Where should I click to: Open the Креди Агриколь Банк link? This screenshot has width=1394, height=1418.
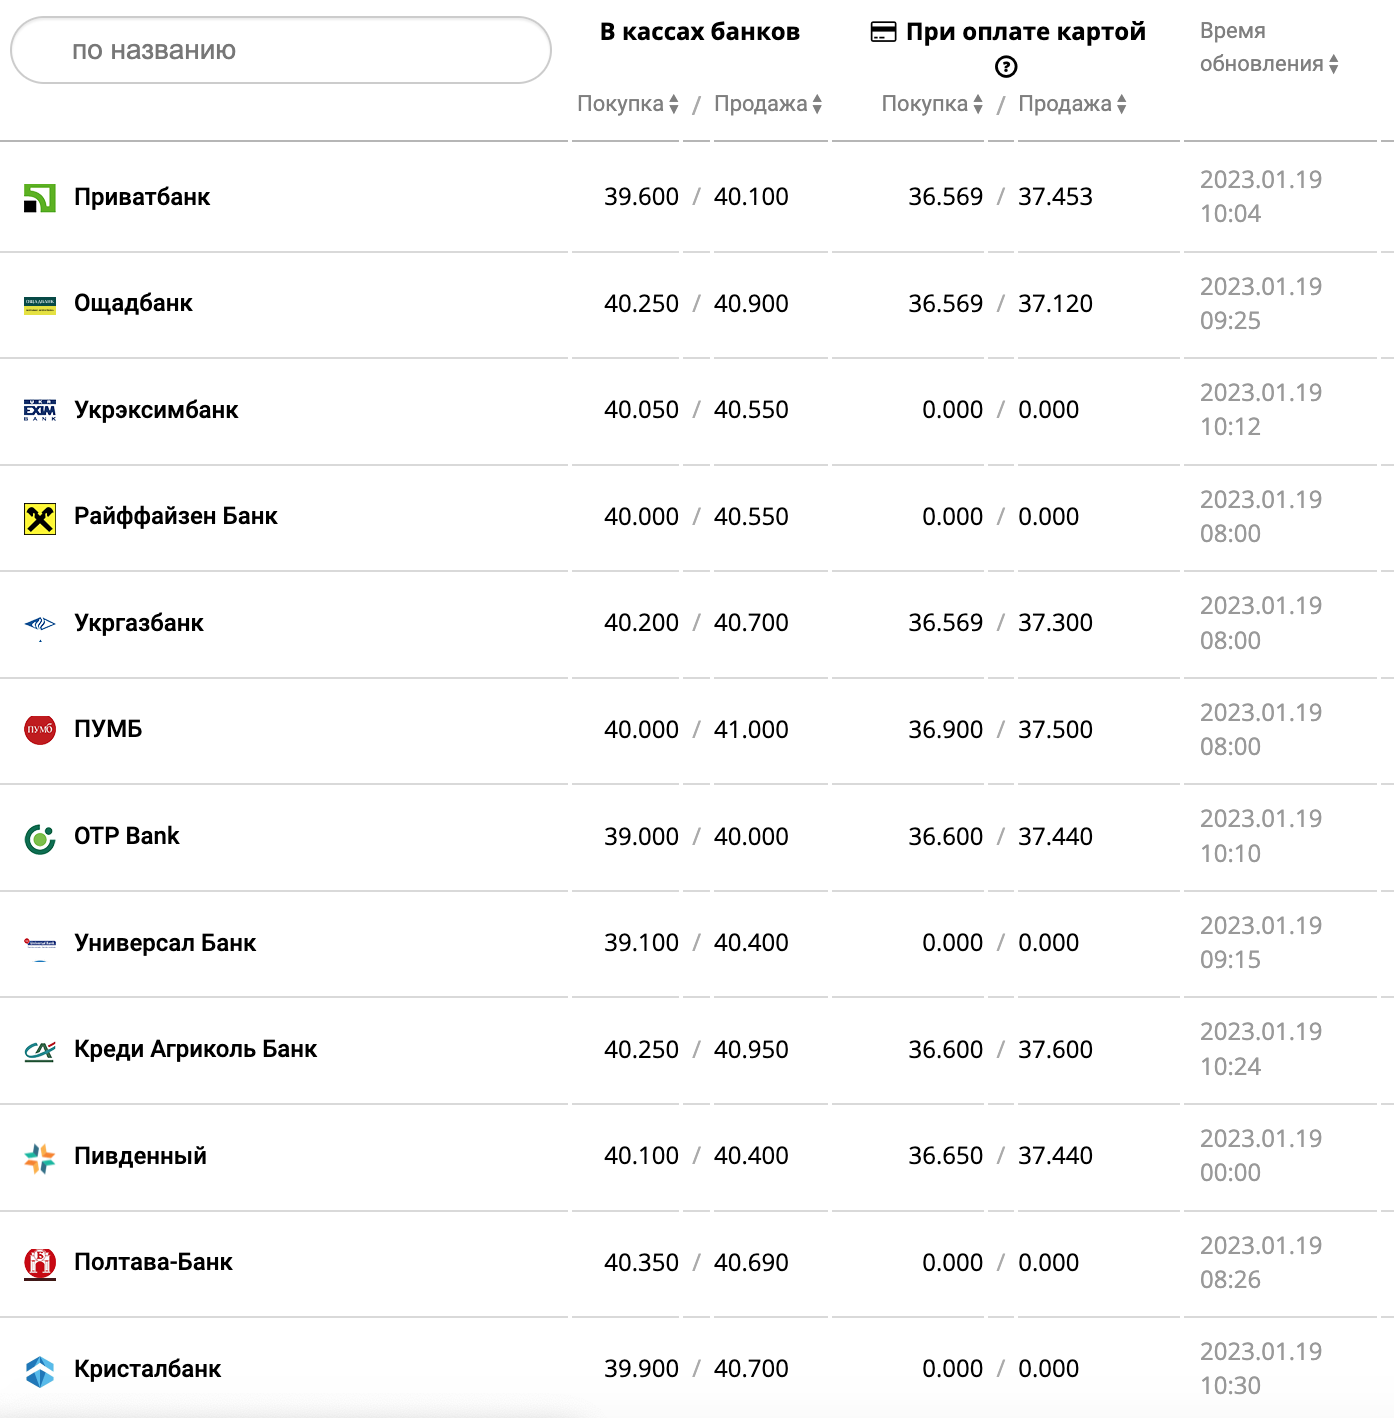click(195, 1049)
